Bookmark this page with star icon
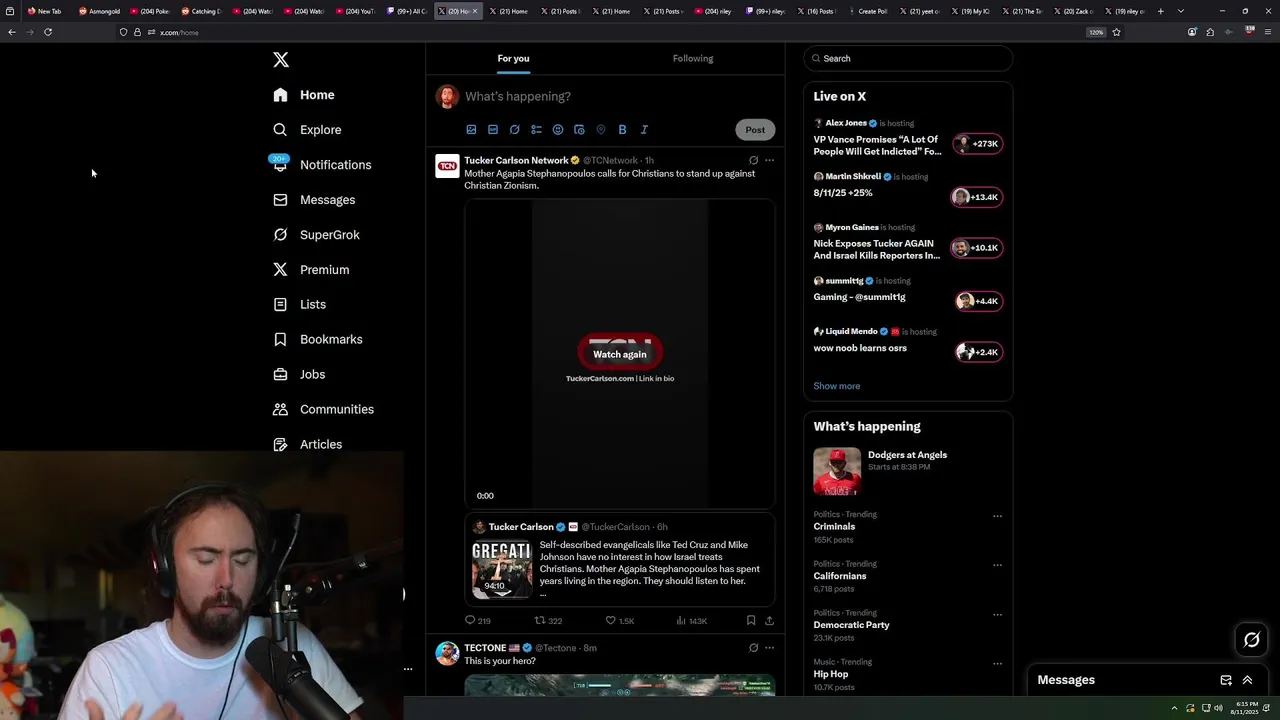The image size is (1280, 720). 1116,32
